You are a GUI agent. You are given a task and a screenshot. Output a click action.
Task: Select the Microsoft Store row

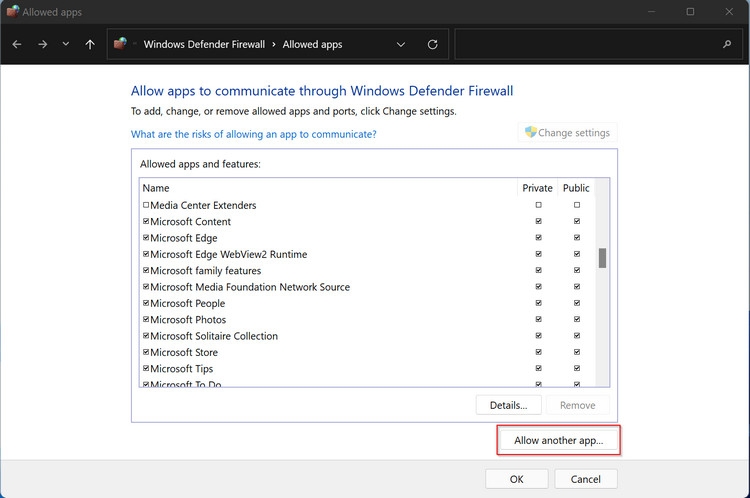367,352
